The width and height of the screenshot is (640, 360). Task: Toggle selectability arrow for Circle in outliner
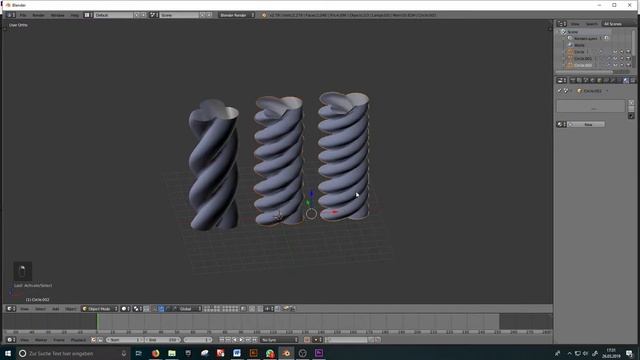[x=622, y=52]
